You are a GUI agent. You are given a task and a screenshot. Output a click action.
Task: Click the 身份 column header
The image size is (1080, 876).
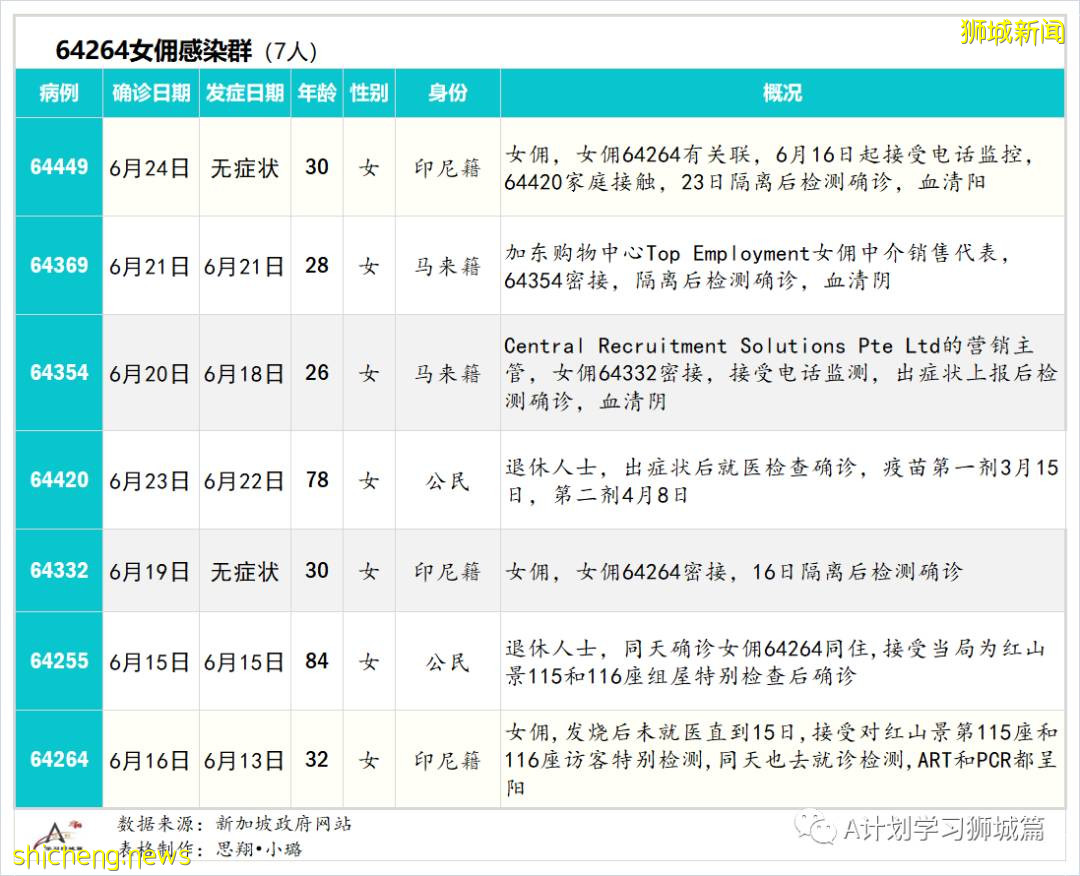(448, 93)
